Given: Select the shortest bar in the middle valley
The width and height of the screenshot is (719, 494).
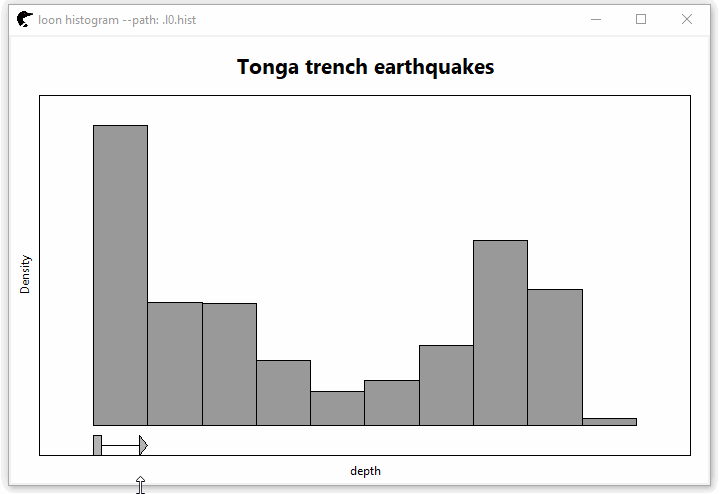Looking at the screenshot, I should point(337,408).
